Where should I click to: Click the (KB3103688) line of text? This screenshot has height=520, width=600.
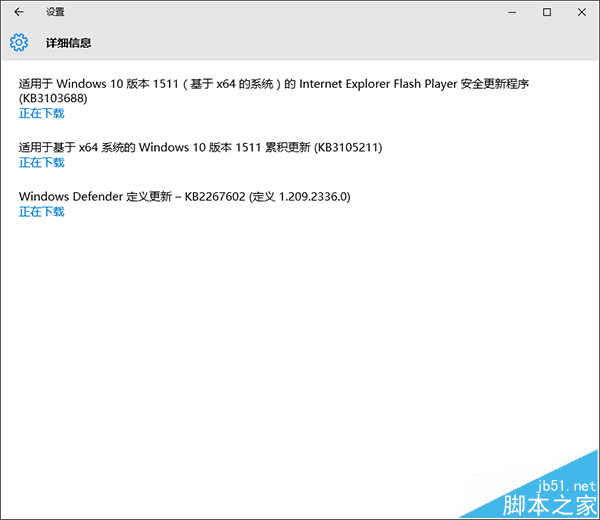pyautogui.click(x=53, y=98)
